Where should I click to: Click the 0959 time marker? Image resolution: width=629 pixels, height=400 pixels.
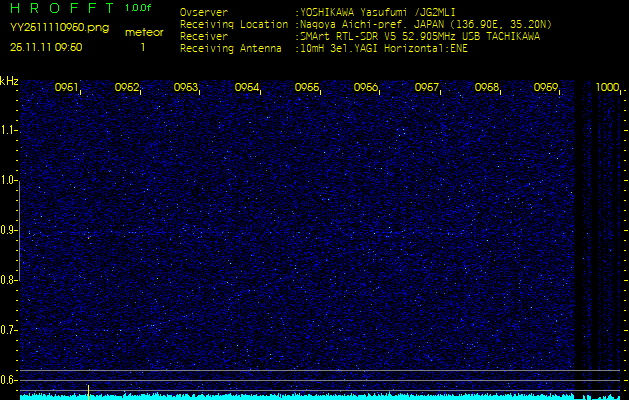pos(545,88)
